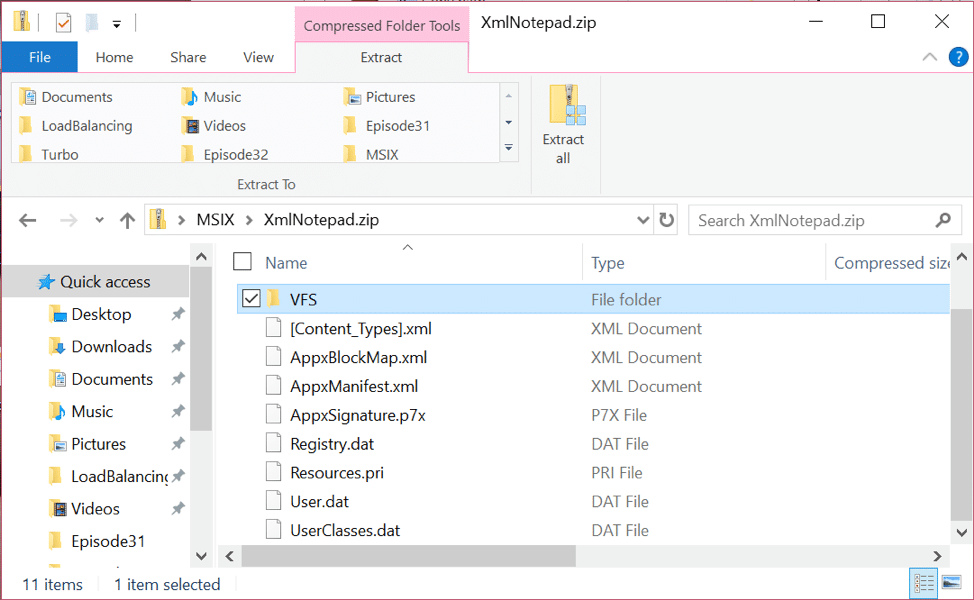The image size is (974, 600).
Task: Select the AppxManifest.xml file icon
Action: 273,386
